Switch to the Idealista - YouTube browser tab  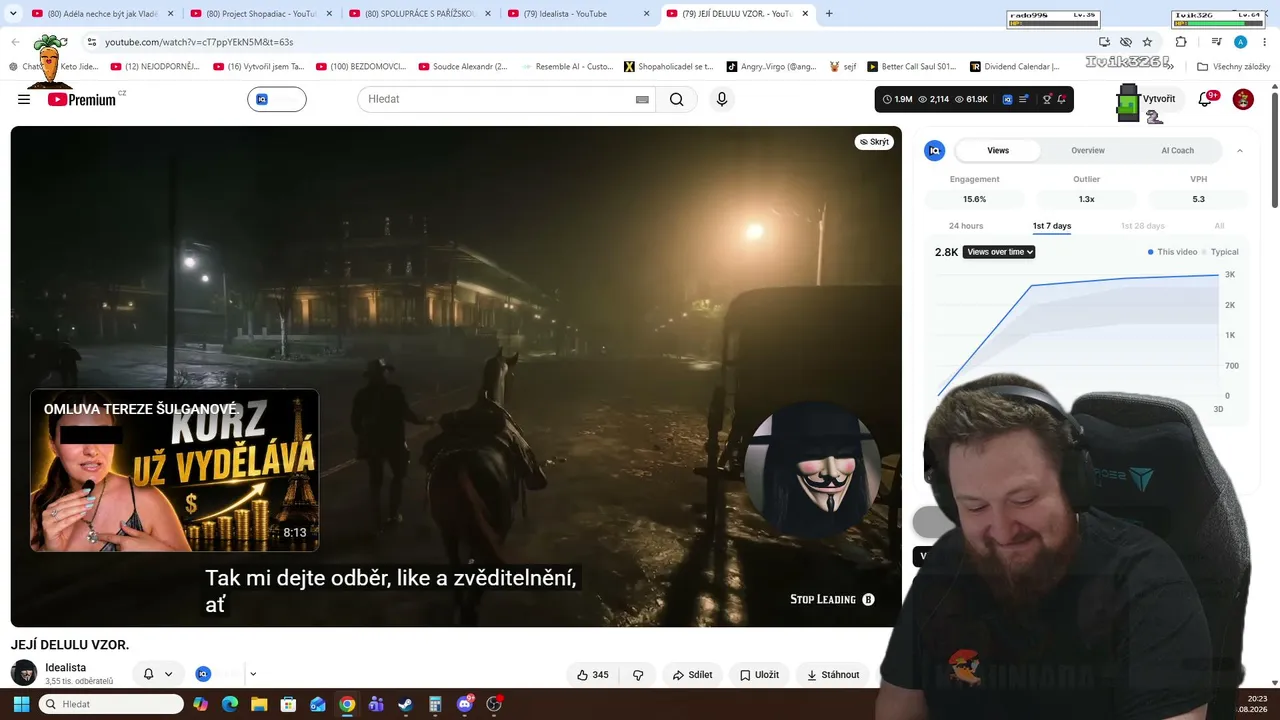point(578,14)
